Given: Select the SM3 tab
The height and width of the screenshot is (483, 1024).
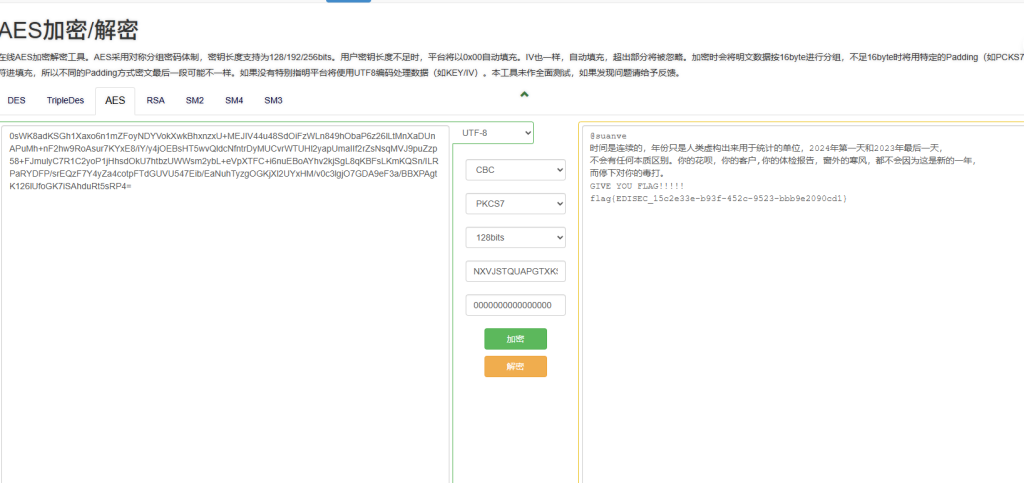Looking at the screenshot, I should pos(273,101).
